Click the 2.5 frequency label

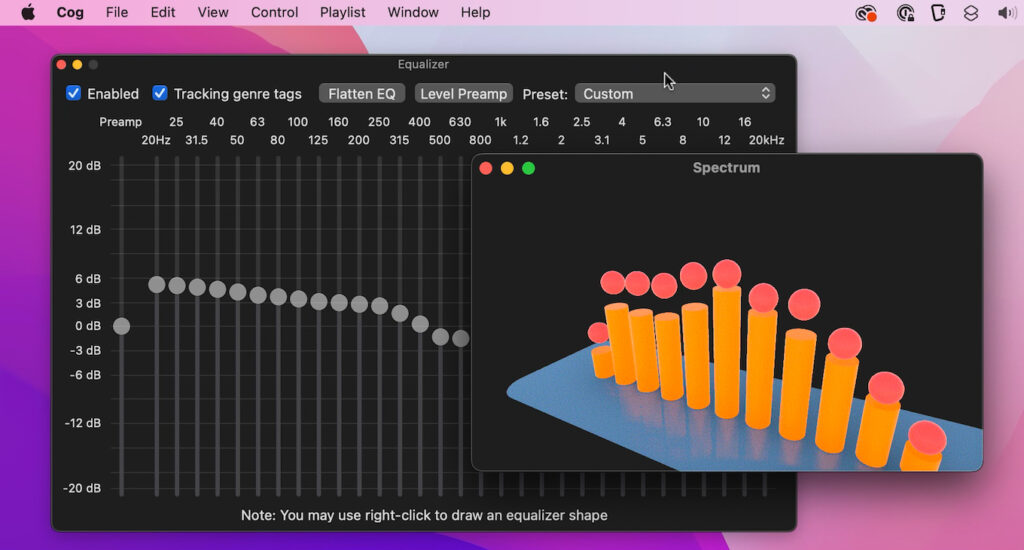[581, 121]
